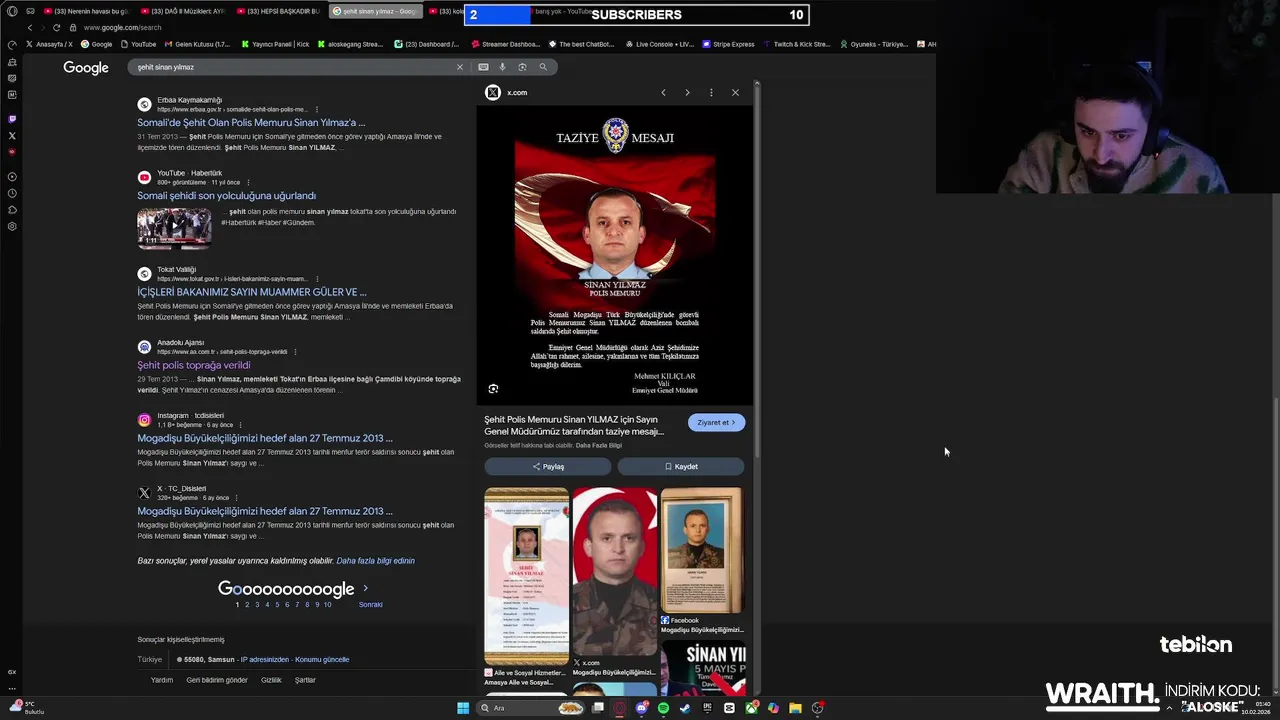Click the Kaydet save button
The width and height of the screenshot is (1280, 720).
point(681,466)
